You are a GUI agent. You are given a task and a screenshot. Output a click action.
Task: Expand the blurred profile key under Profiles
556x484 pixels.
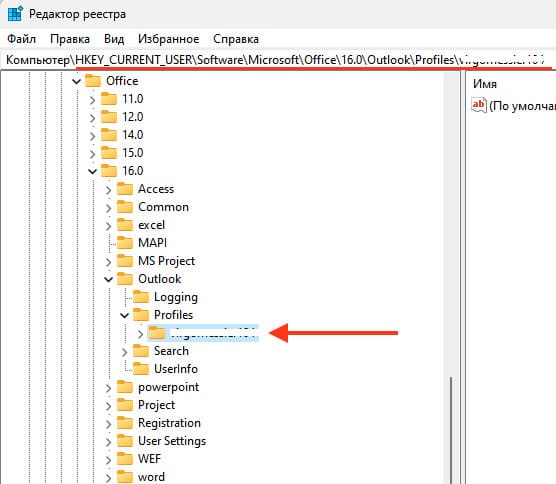pyautogui.click(x=140, y=334)
